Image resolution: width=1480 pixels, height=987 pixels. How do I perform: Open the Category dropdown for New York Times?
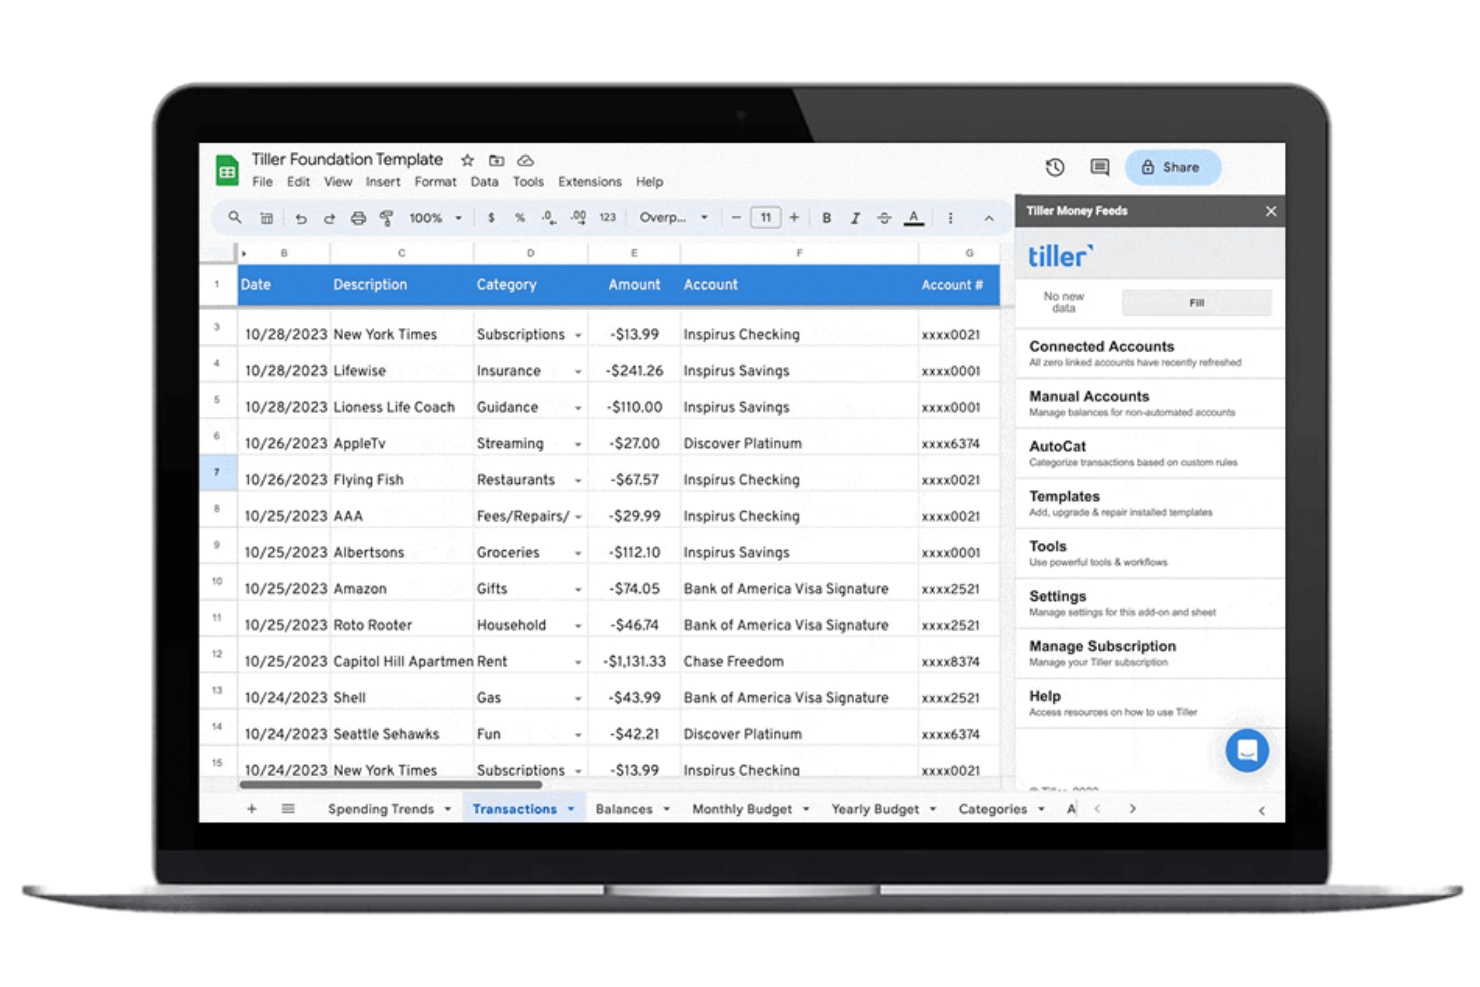(578, 334)
